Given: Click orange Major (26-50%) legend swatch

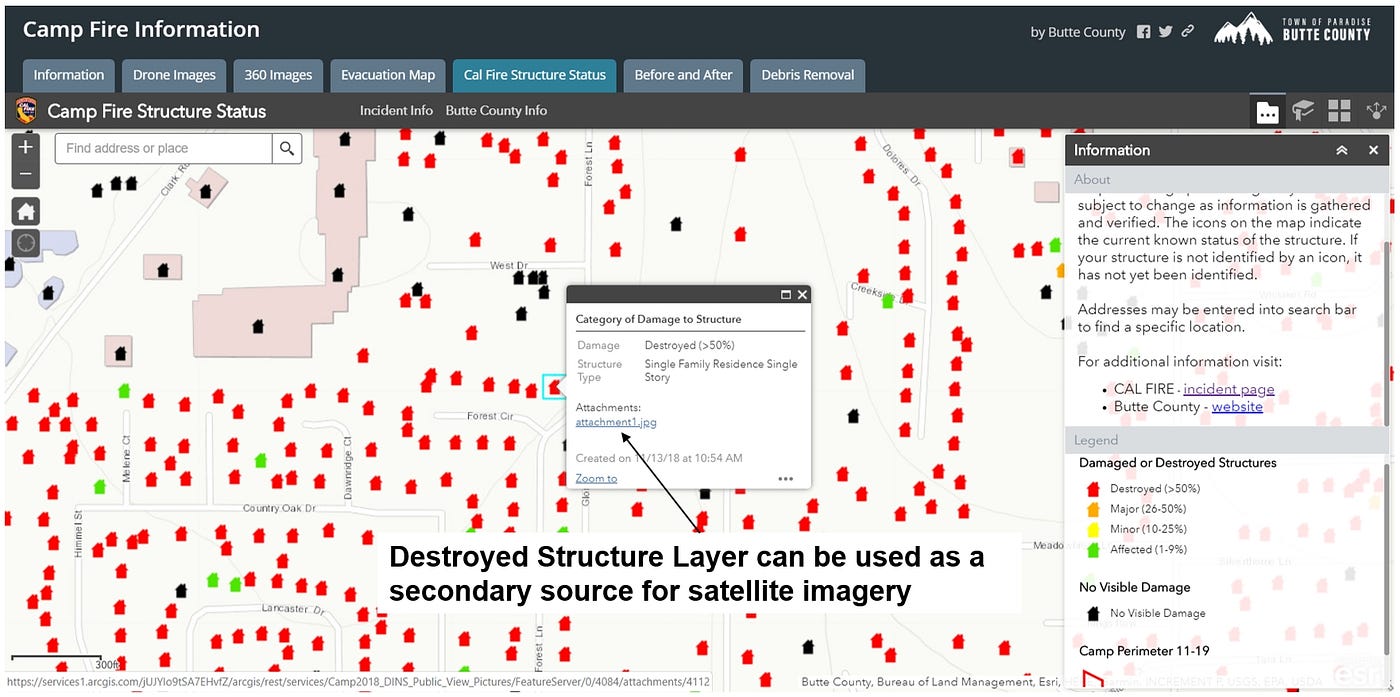Looking at the screenshot, I should tap(1092, 509).
